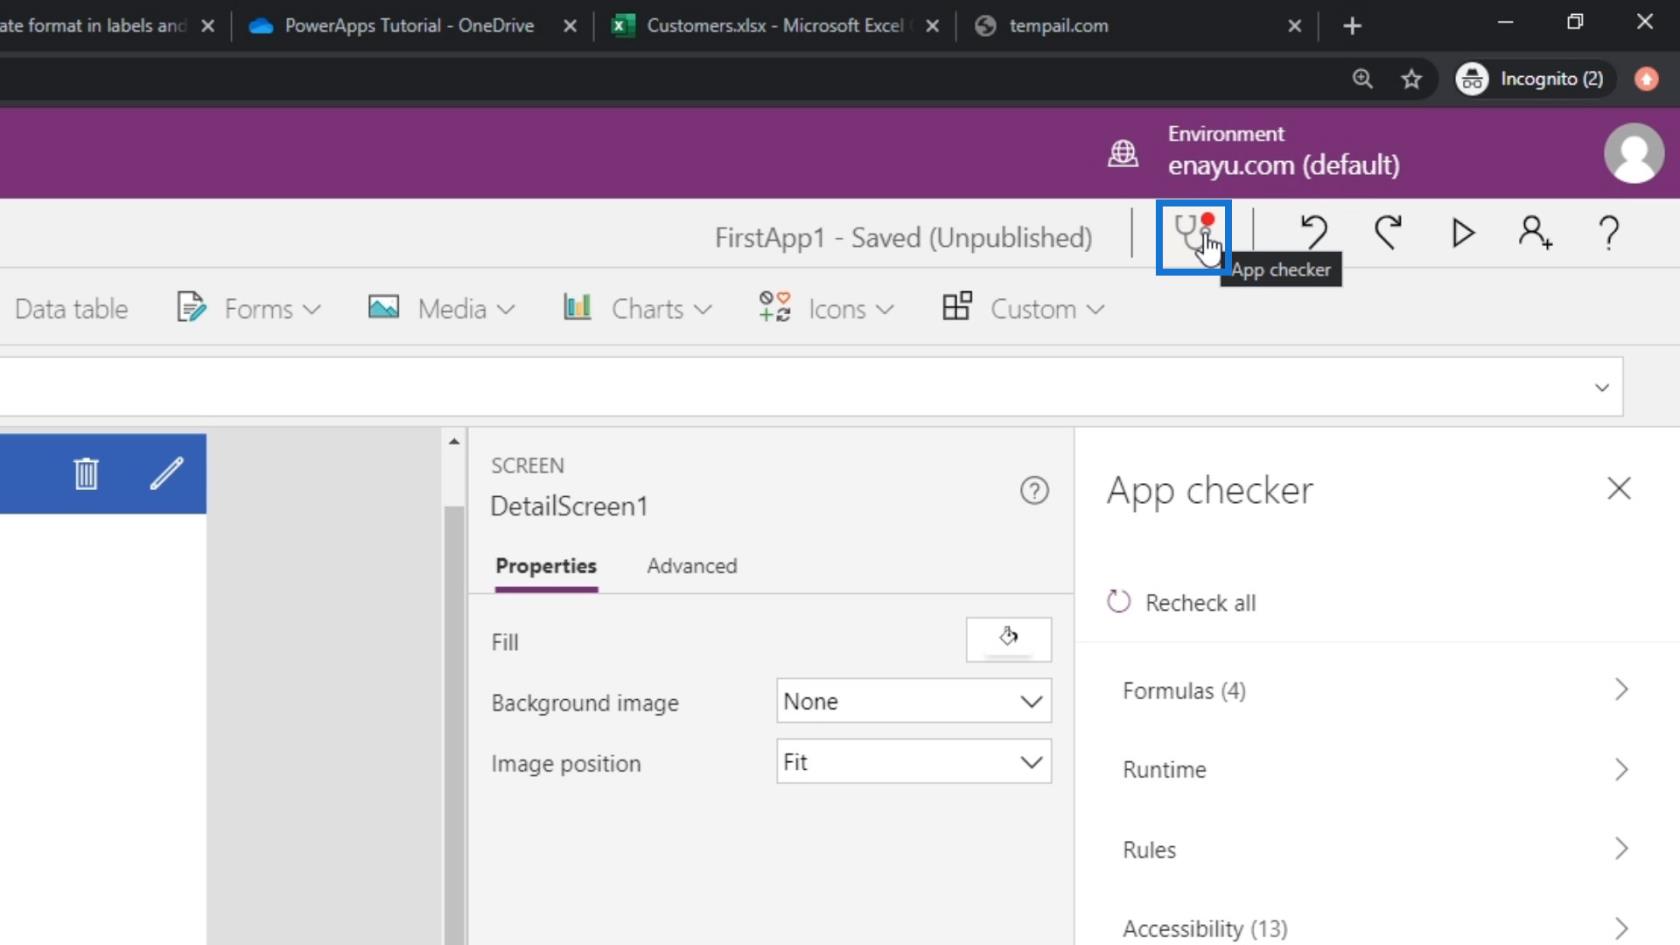This screenshot has height=945, width=1680.
Task: Click the FirstApp1 - Saved (Unpublished) title
Action: [903, 238]
